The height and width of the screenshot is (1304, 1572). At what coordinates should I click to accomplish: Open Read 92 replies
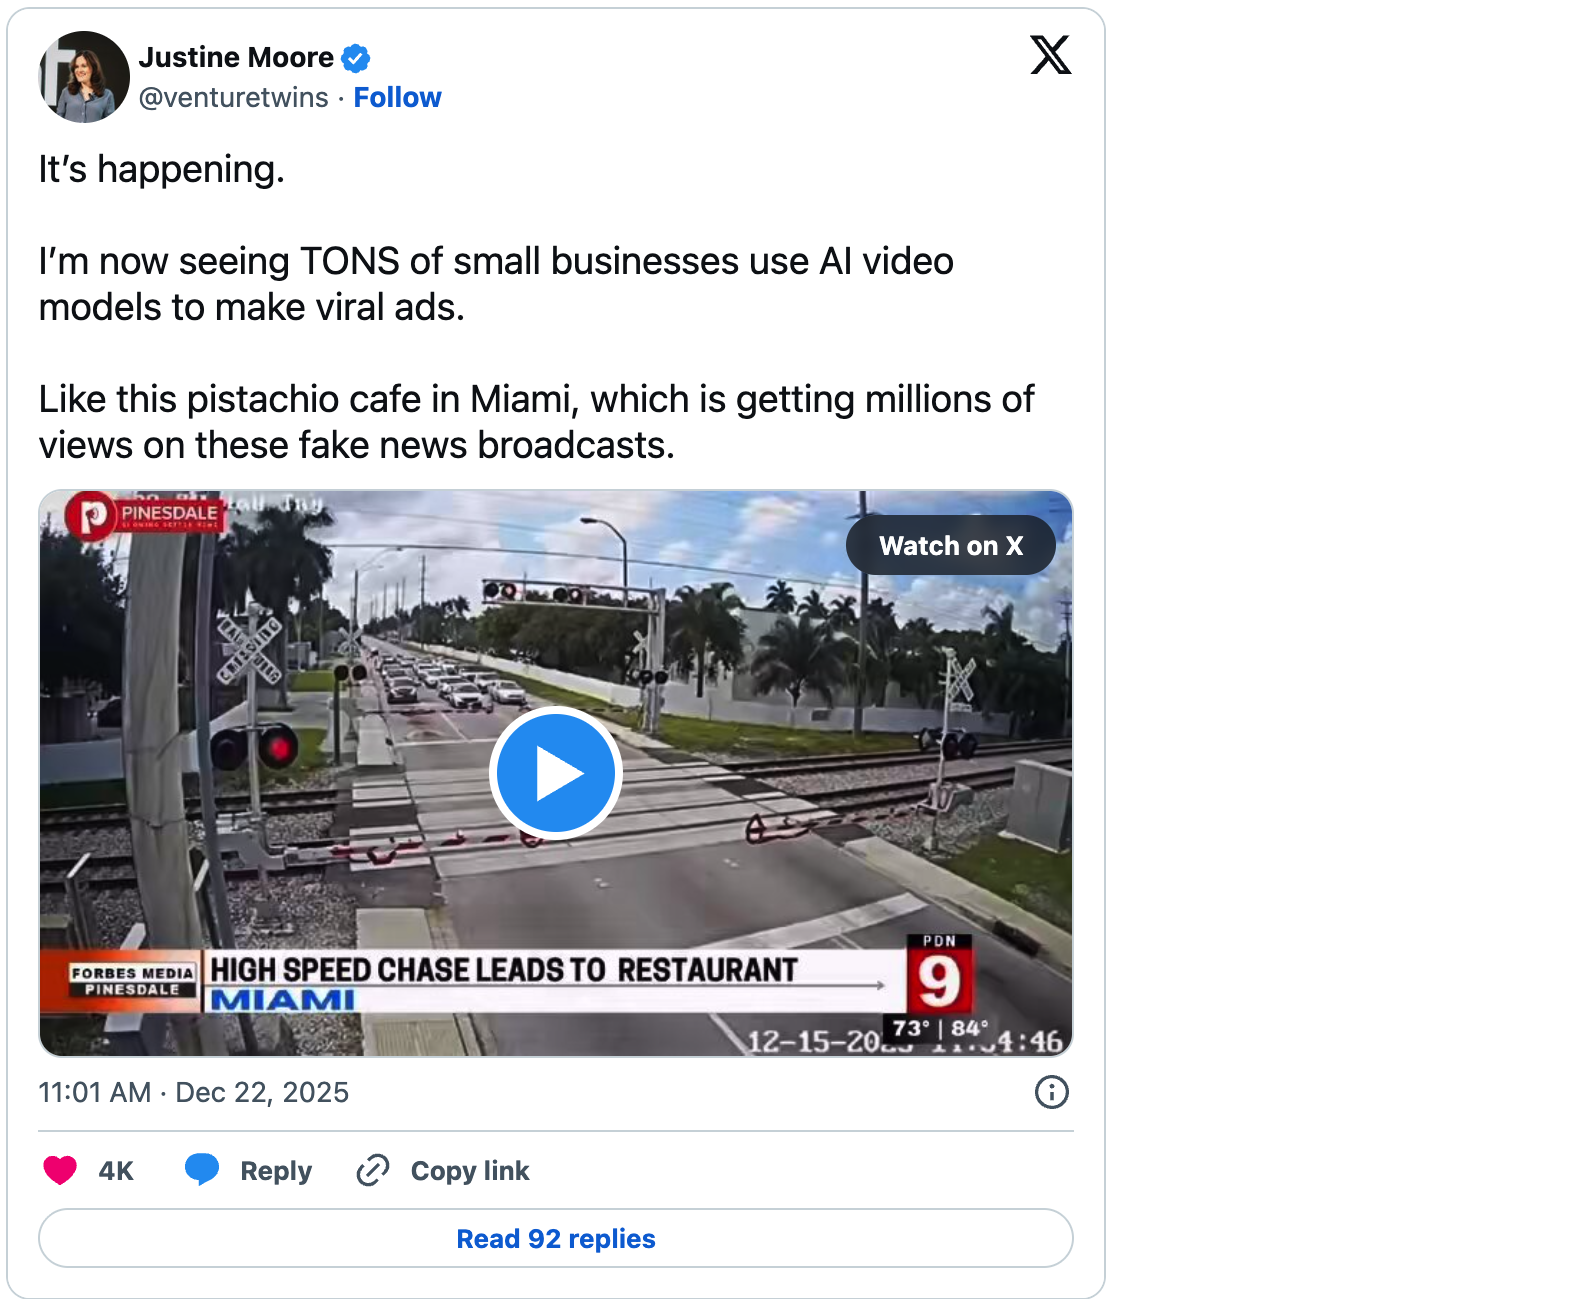pyautogui.click(x=556, y=1238)
